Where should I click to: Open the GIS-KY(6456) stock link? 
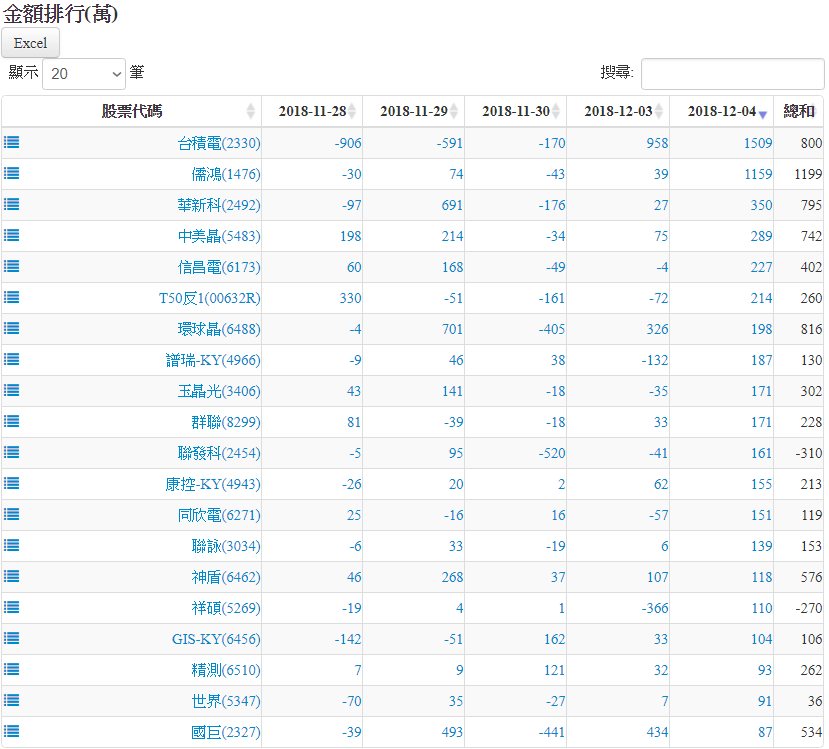[216, 639]
